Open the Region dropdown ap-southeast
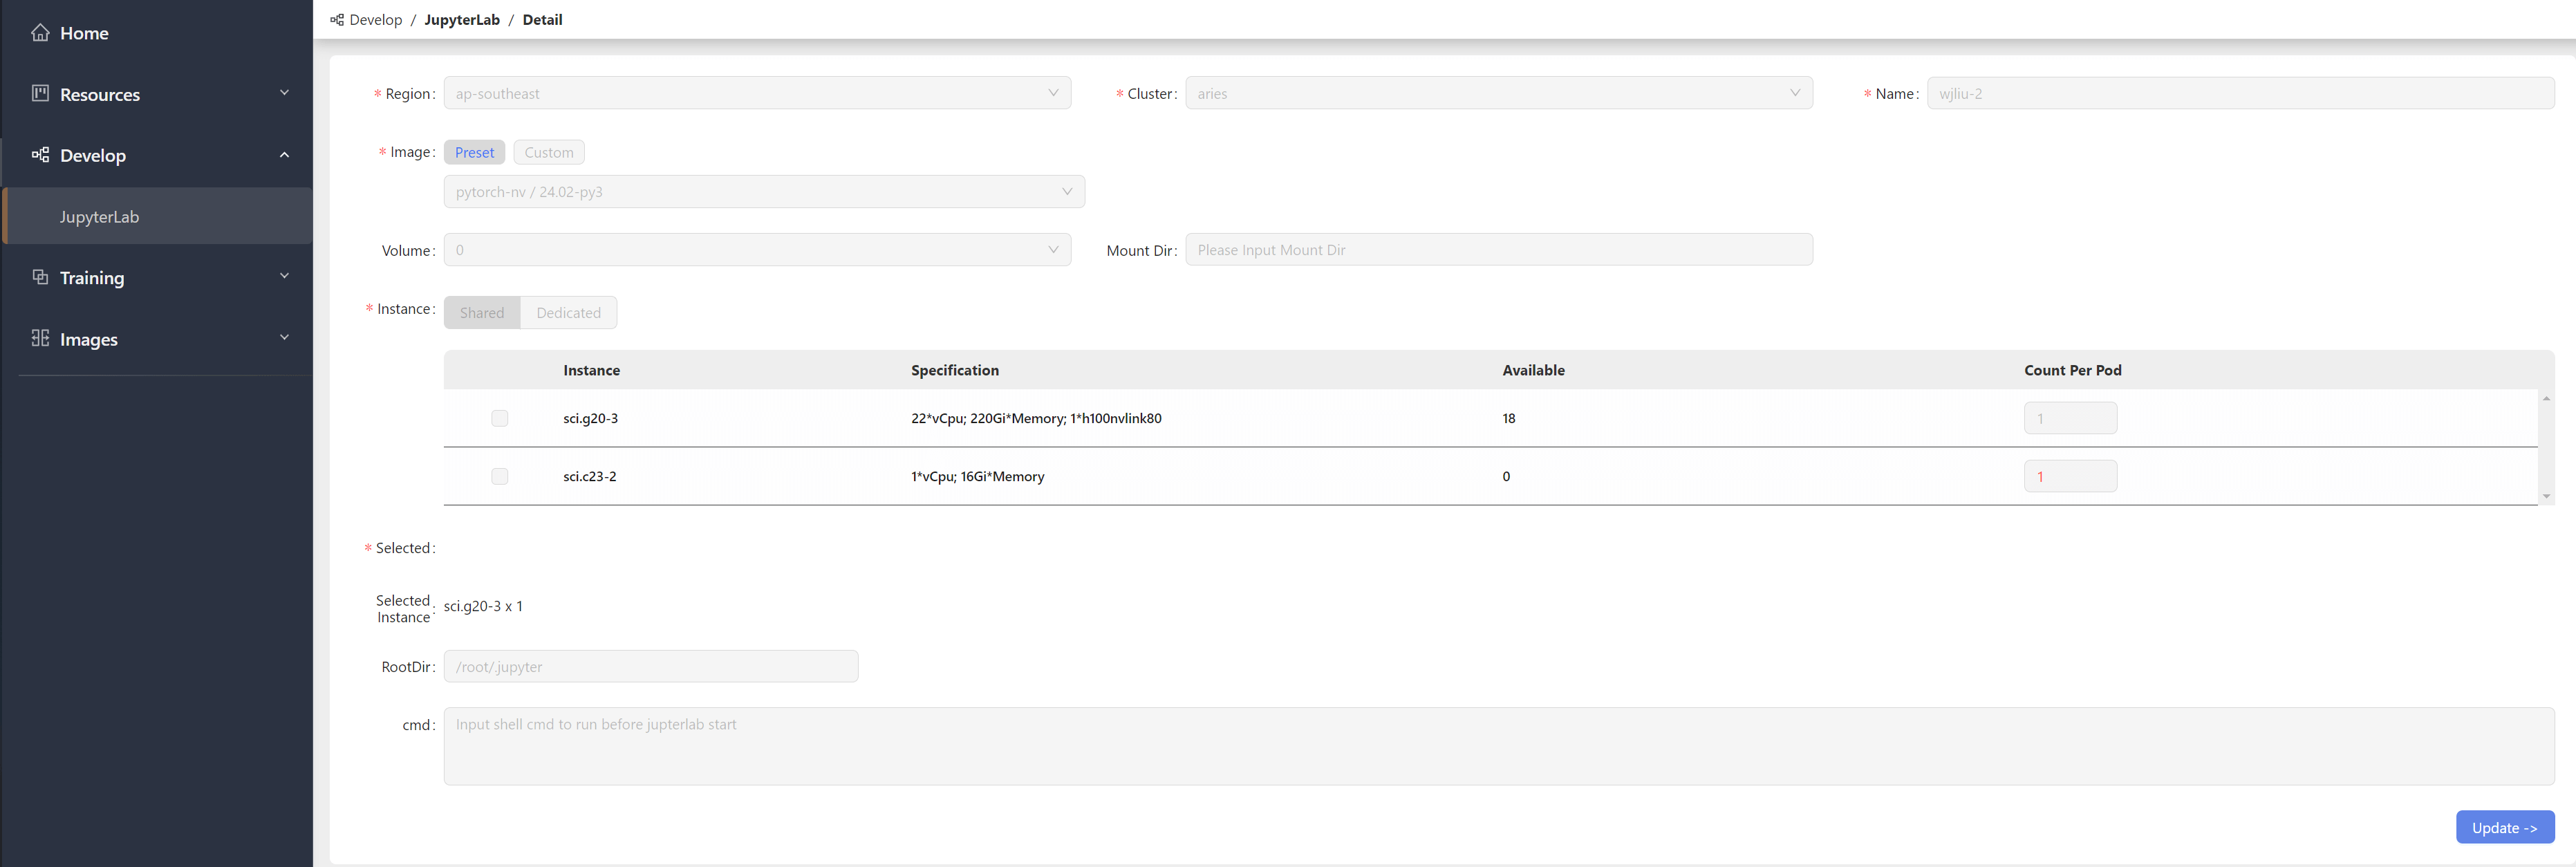Viewport: 2576px width, 867px height. click(x=757, y=93)
